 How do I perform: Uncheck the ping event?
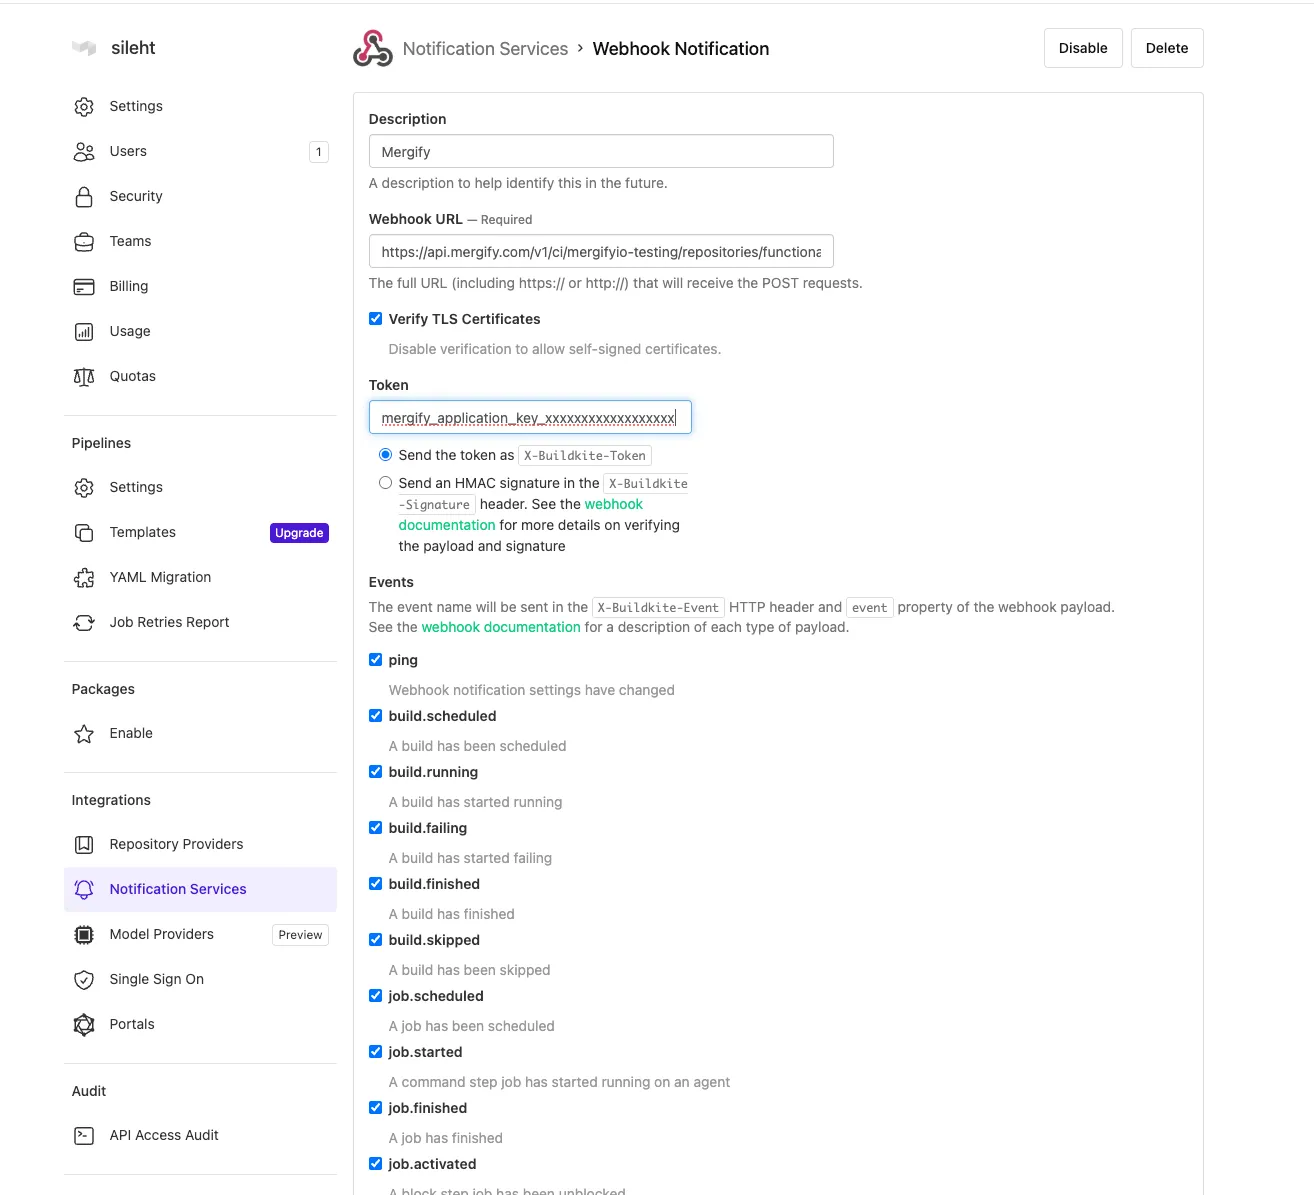[376, 659]
